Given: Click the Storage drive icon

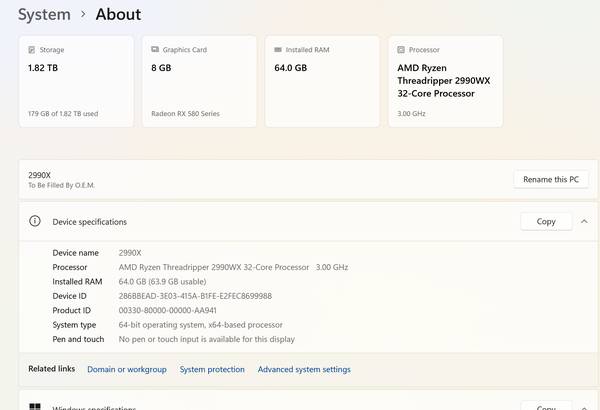Looking at the screenshot, I should (32, 49).
